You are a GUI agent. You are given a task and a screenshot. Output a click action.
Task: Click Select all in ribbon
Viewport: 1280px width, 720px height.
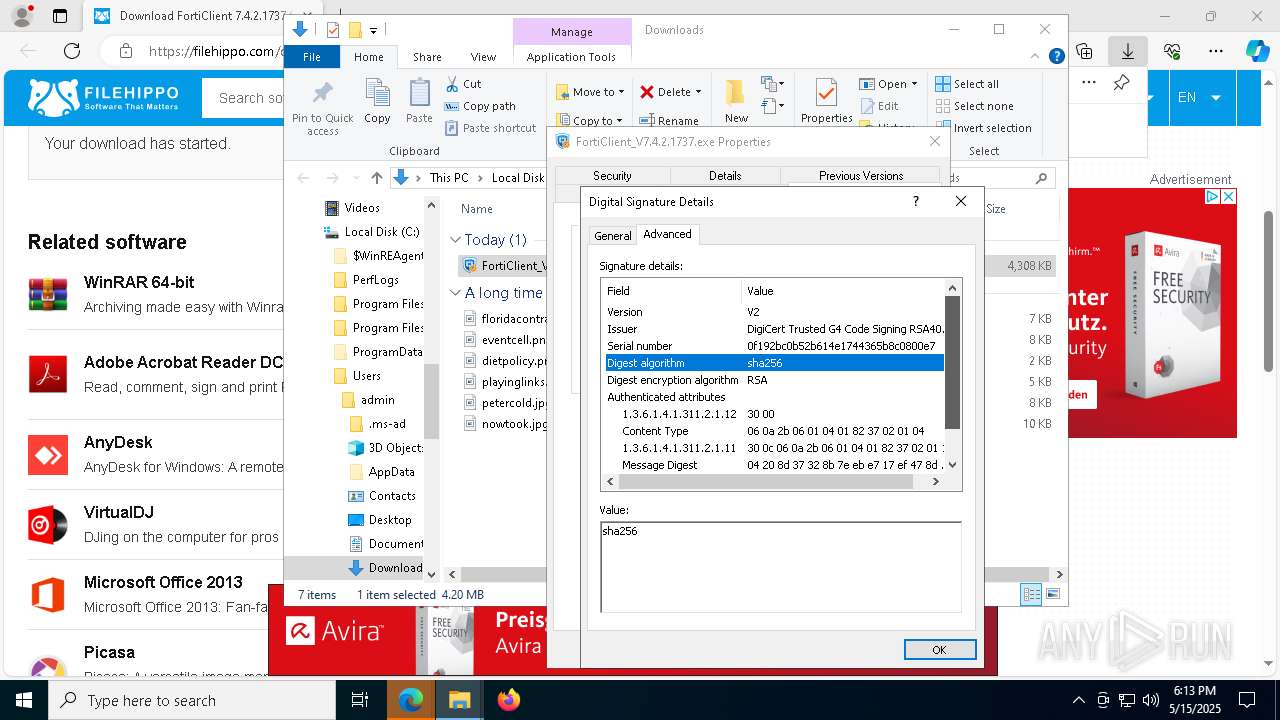click(x=967, y=84)
